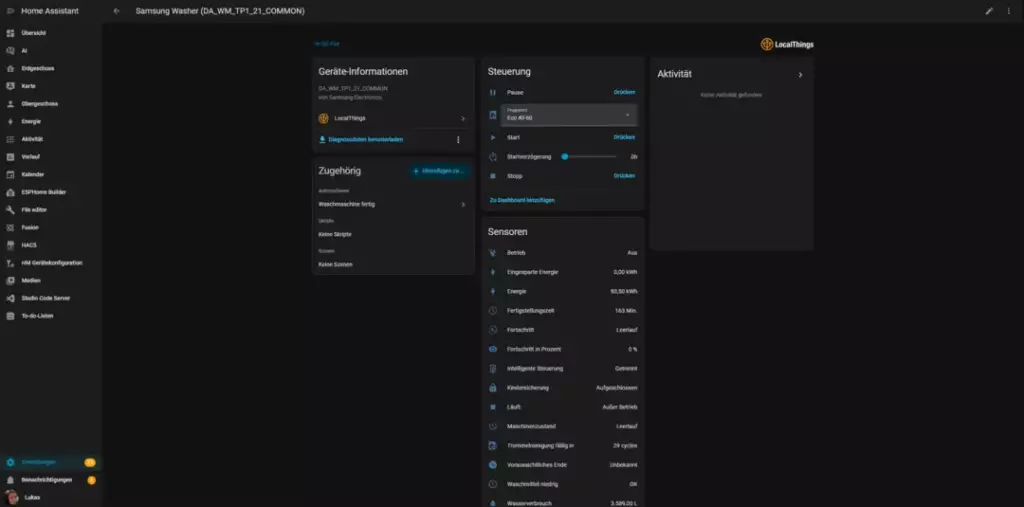Open the Wasserverbrauch sensor row
The height and width of the screenshot is (507, 1024).
tap(563, 502)
